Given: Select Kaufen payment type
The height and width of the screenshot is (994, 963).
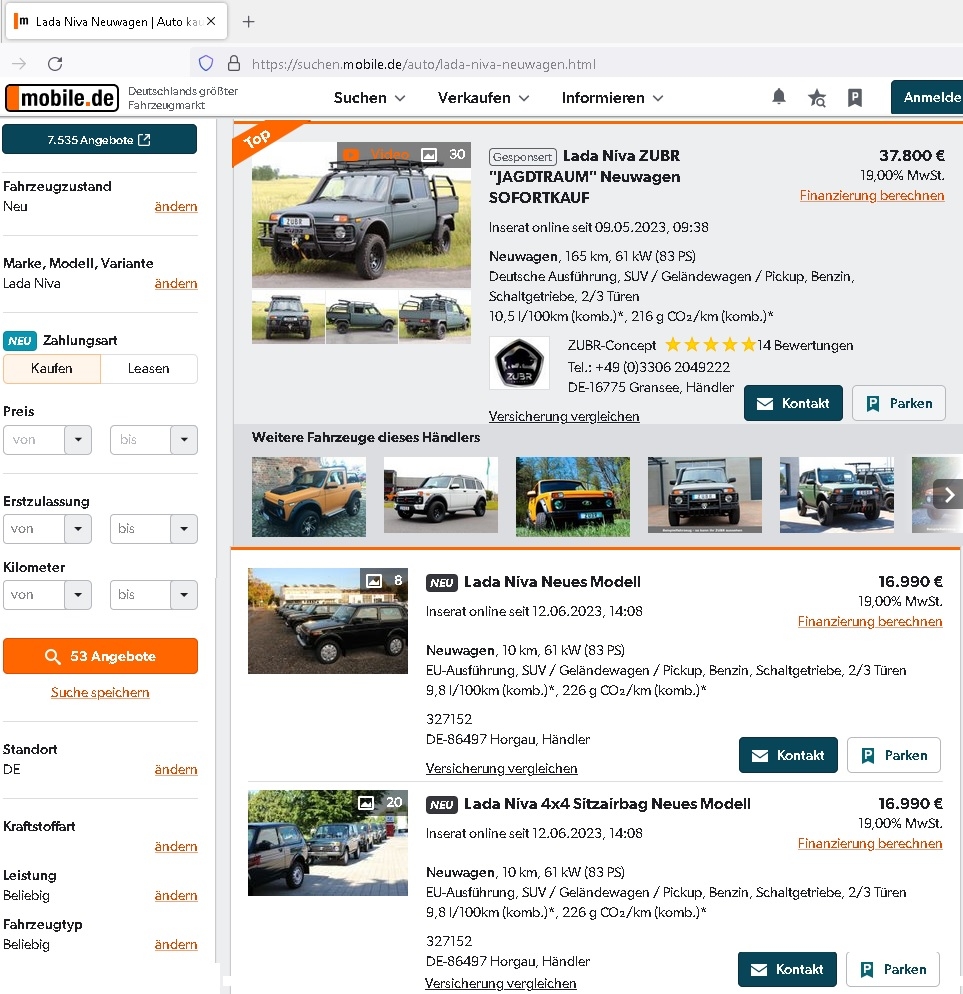Looking at the screenshot, I should (52, 368).
